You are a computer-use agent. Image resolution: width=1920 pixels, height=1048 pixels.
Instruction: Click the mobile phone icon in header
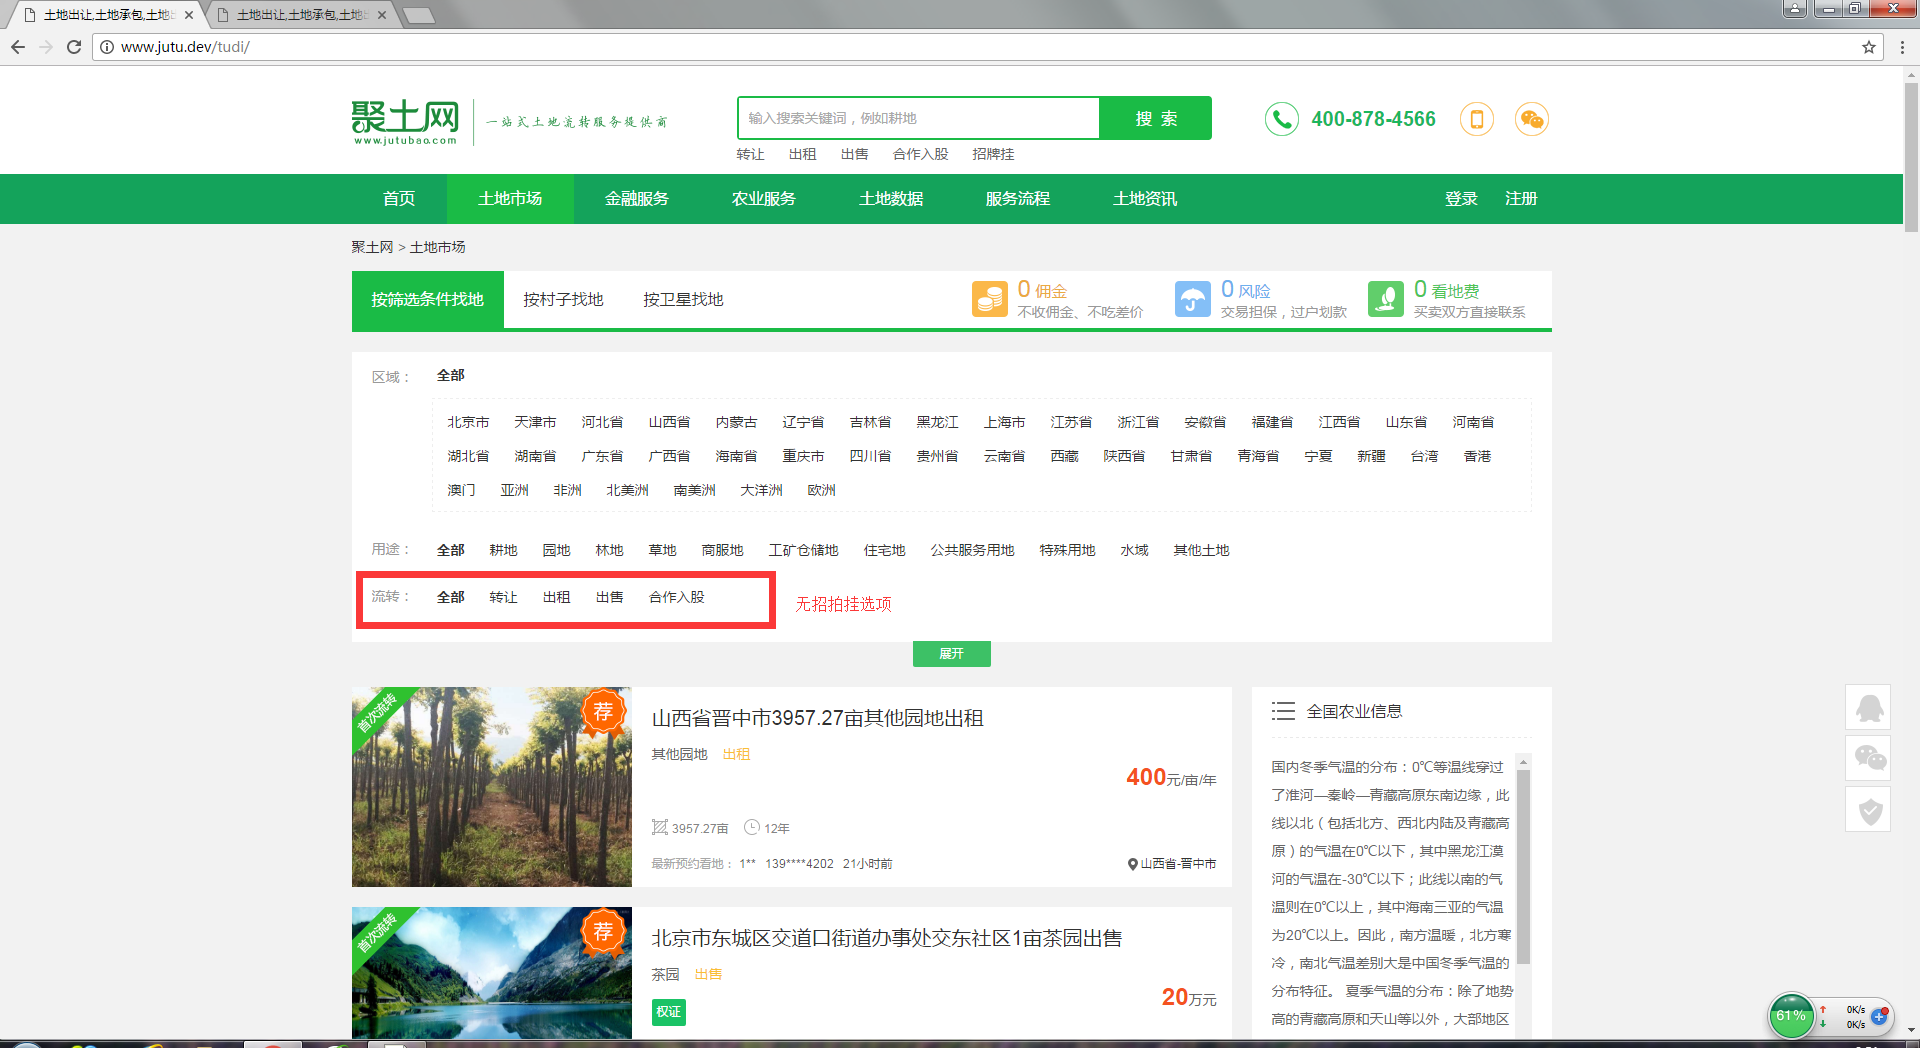(1476, 119)
